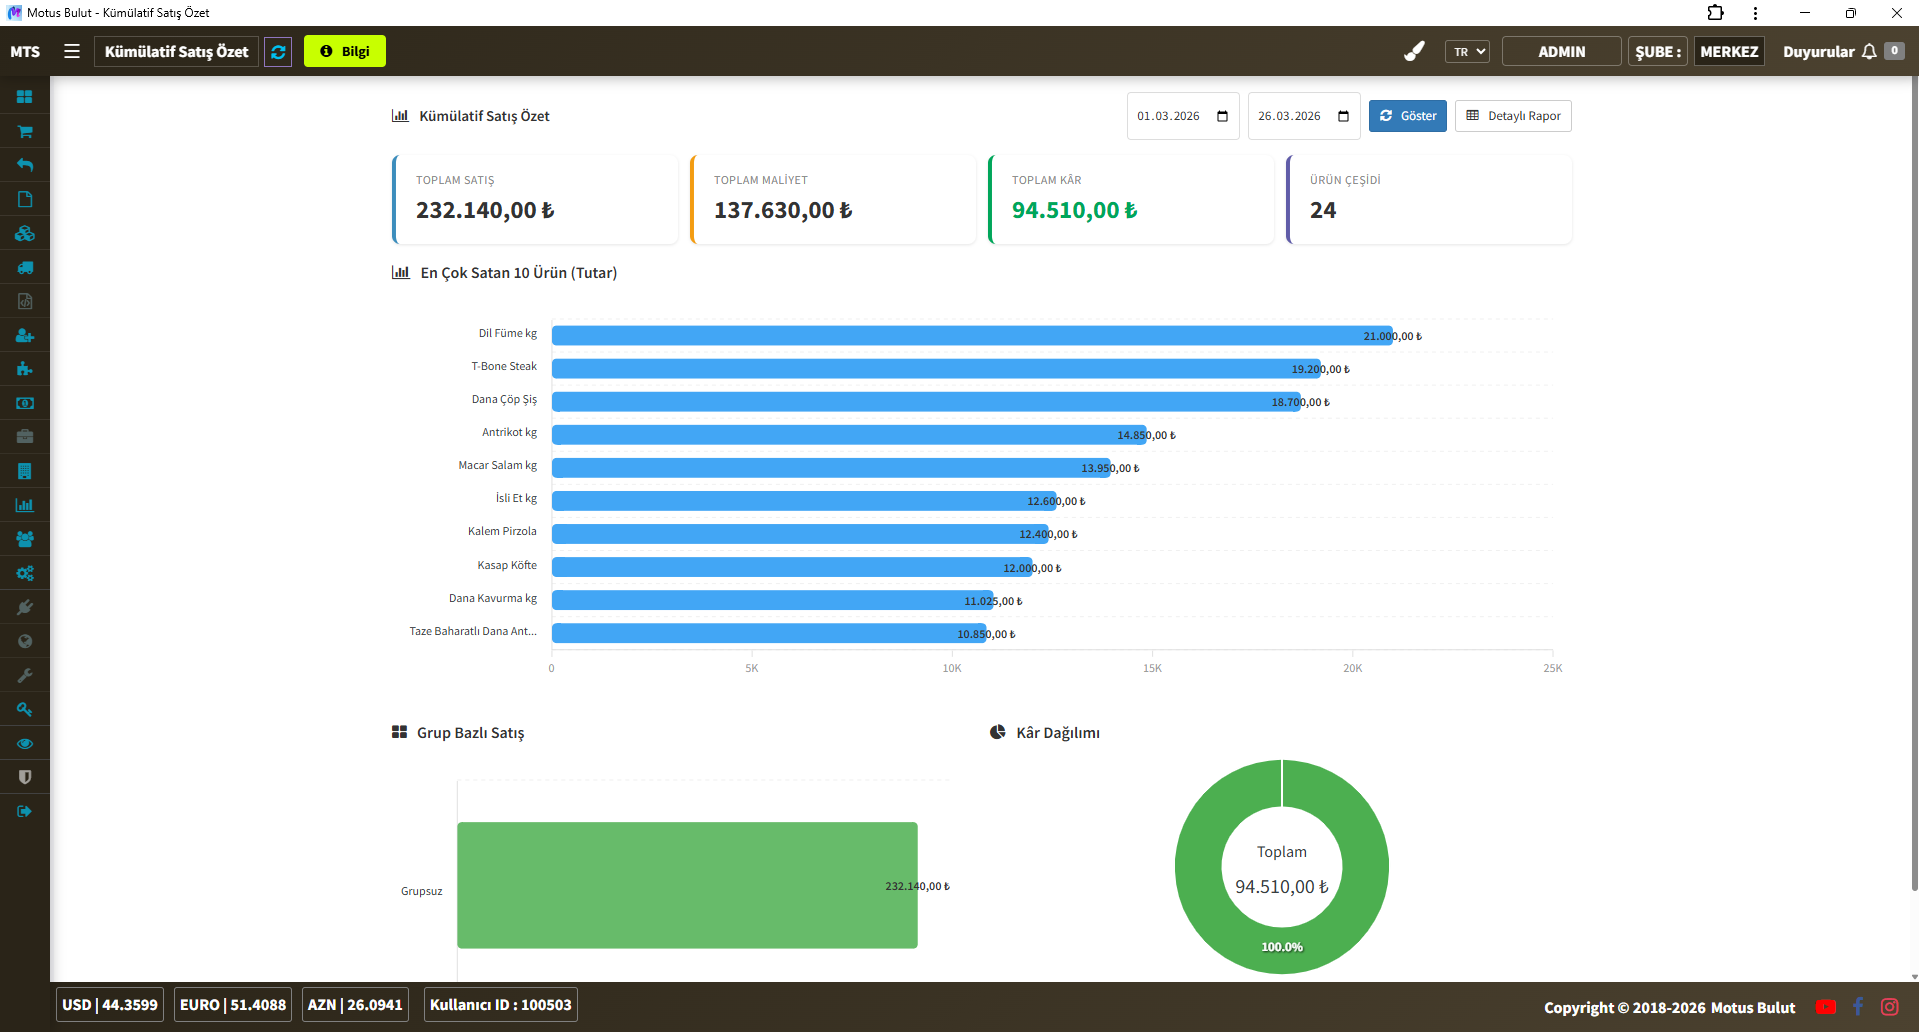Click the Kümülatif Satış Özet title tab
The height and width of the screenshot is (1032, 1919).
(x=176, y=51)
